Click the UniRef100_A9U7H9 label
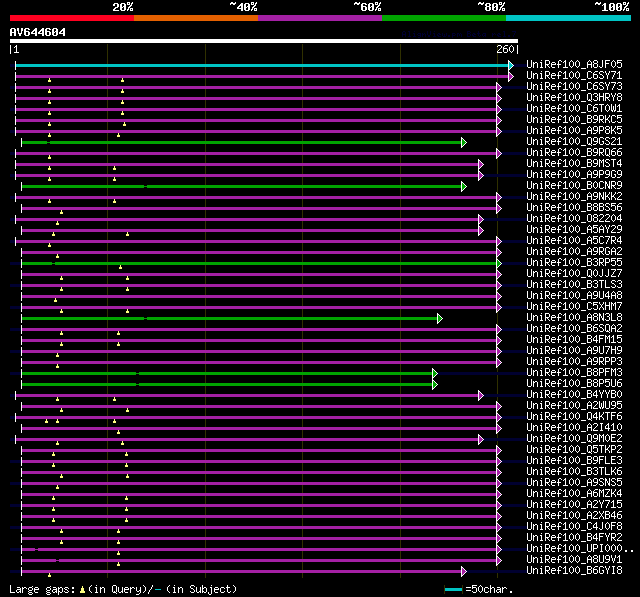Viewport: 640px width, 597px height. tap(574, 351)
